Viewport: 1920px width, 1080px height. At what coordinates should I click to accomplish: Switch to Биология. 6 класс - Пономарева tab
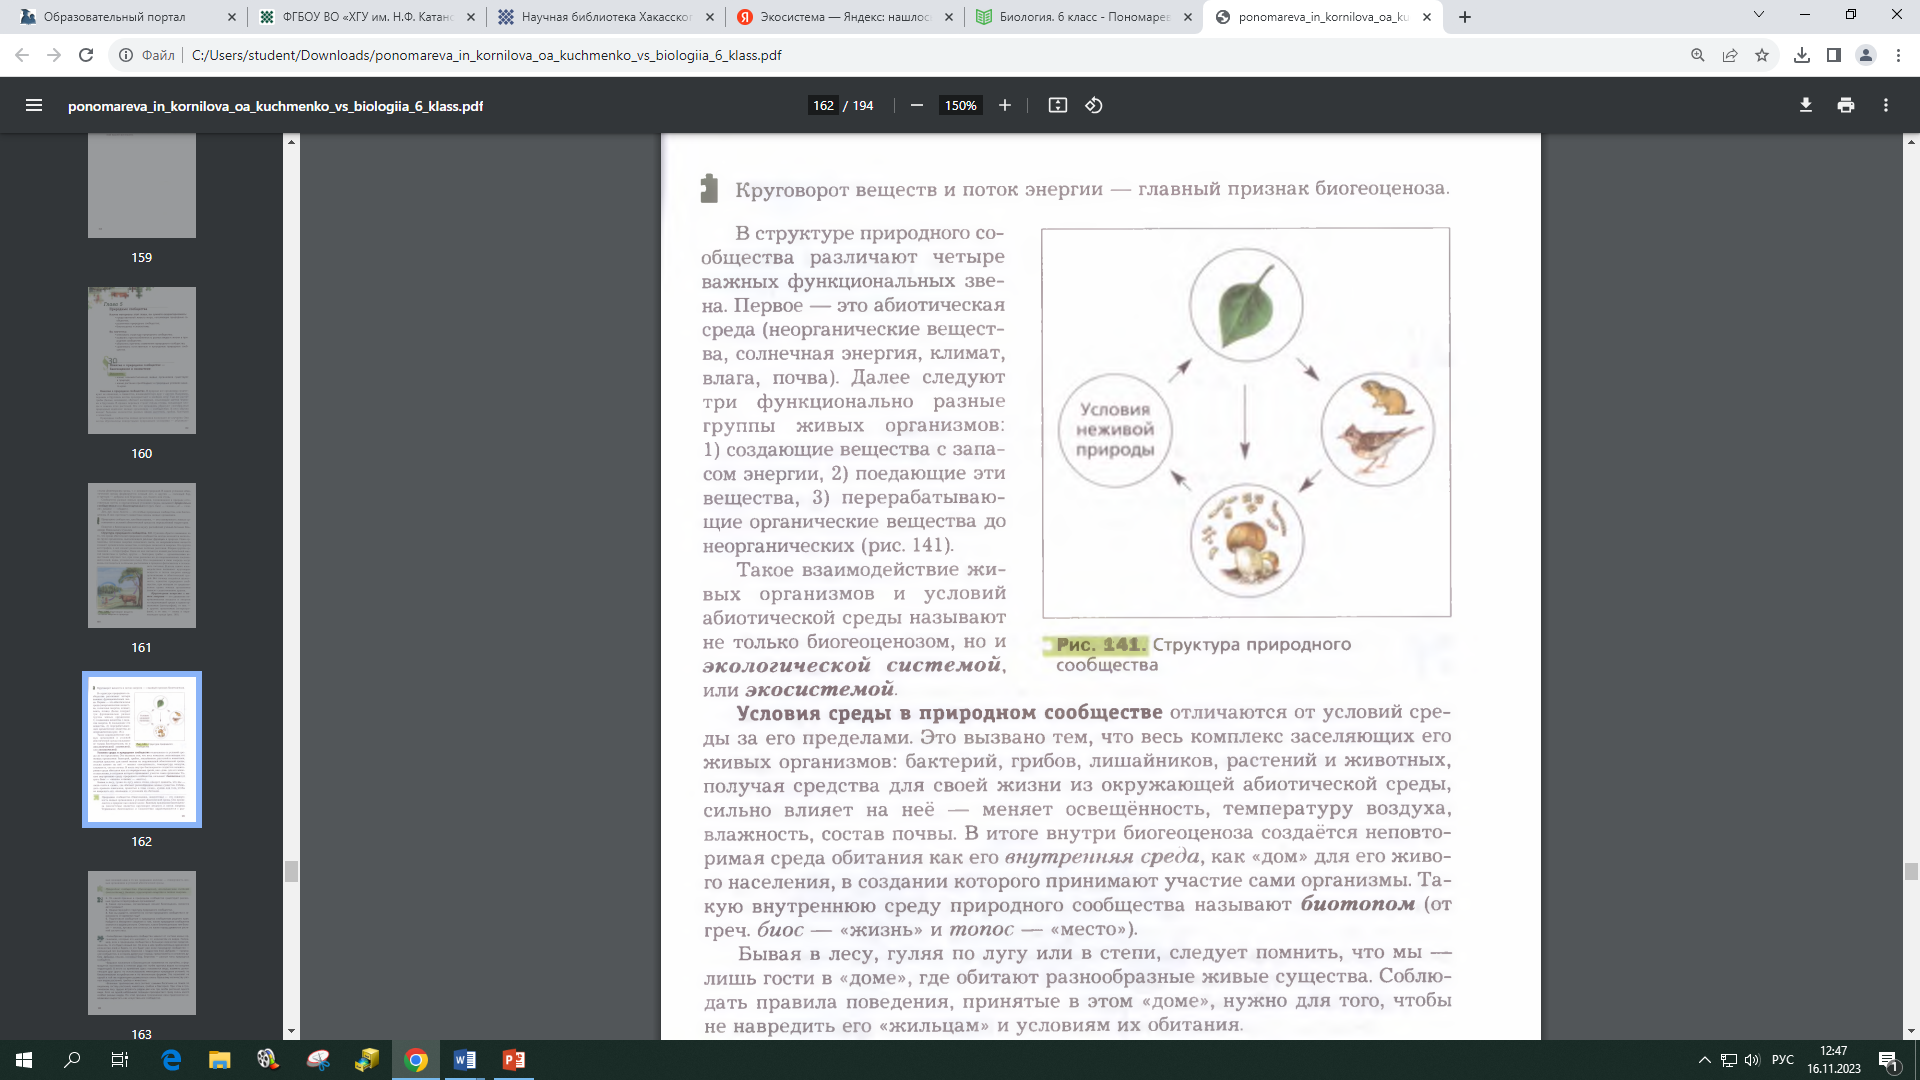coord(1085,17)
